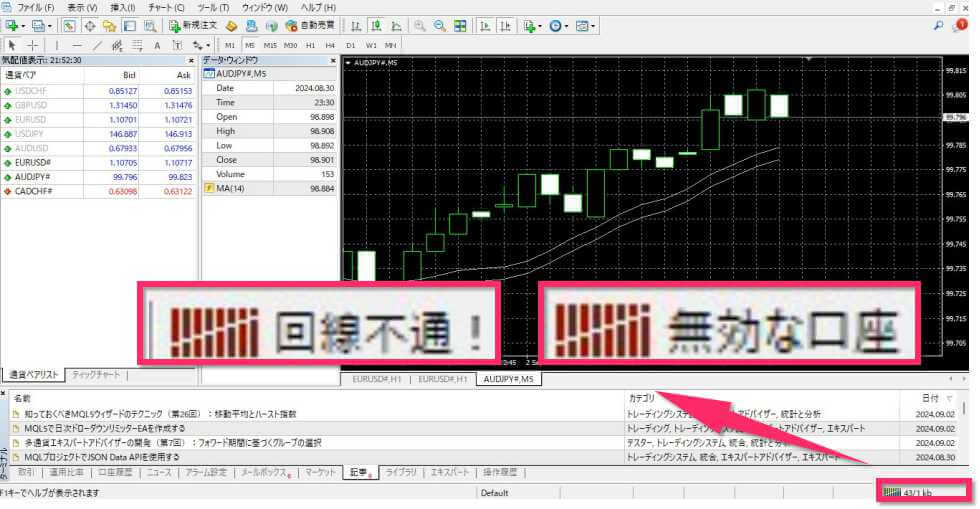Select the vertical line drawing tool

coord(56,45)
